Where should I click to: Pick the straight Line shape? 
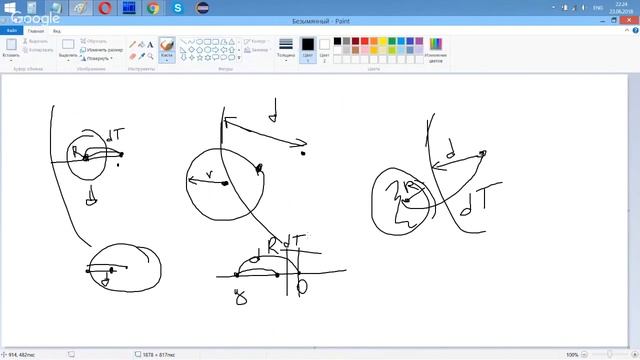click(x=183, y=42)
